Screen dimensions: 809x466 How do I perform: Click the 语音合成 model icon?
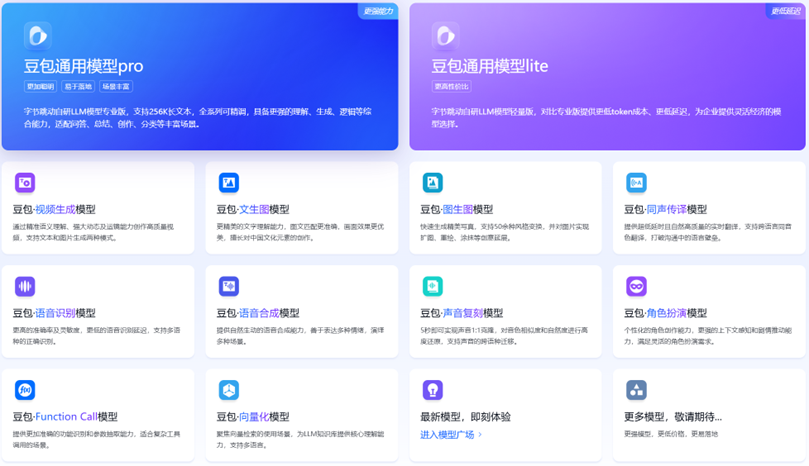click(229, 287)
